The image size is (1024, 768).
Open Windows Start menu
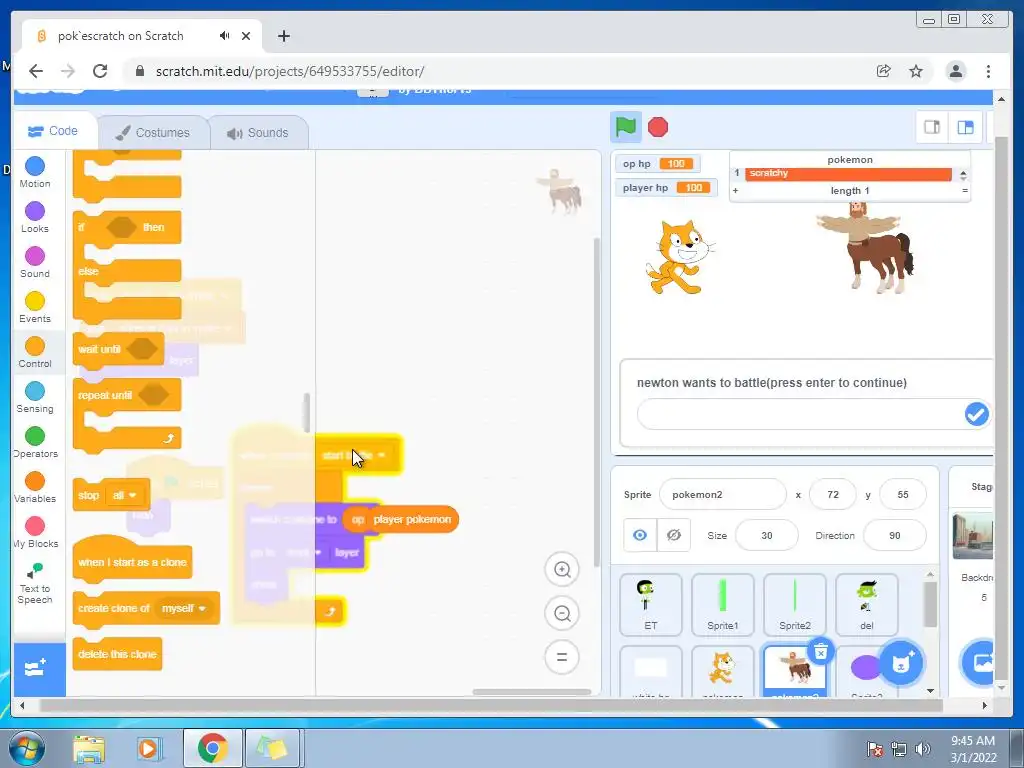point(26,748)
